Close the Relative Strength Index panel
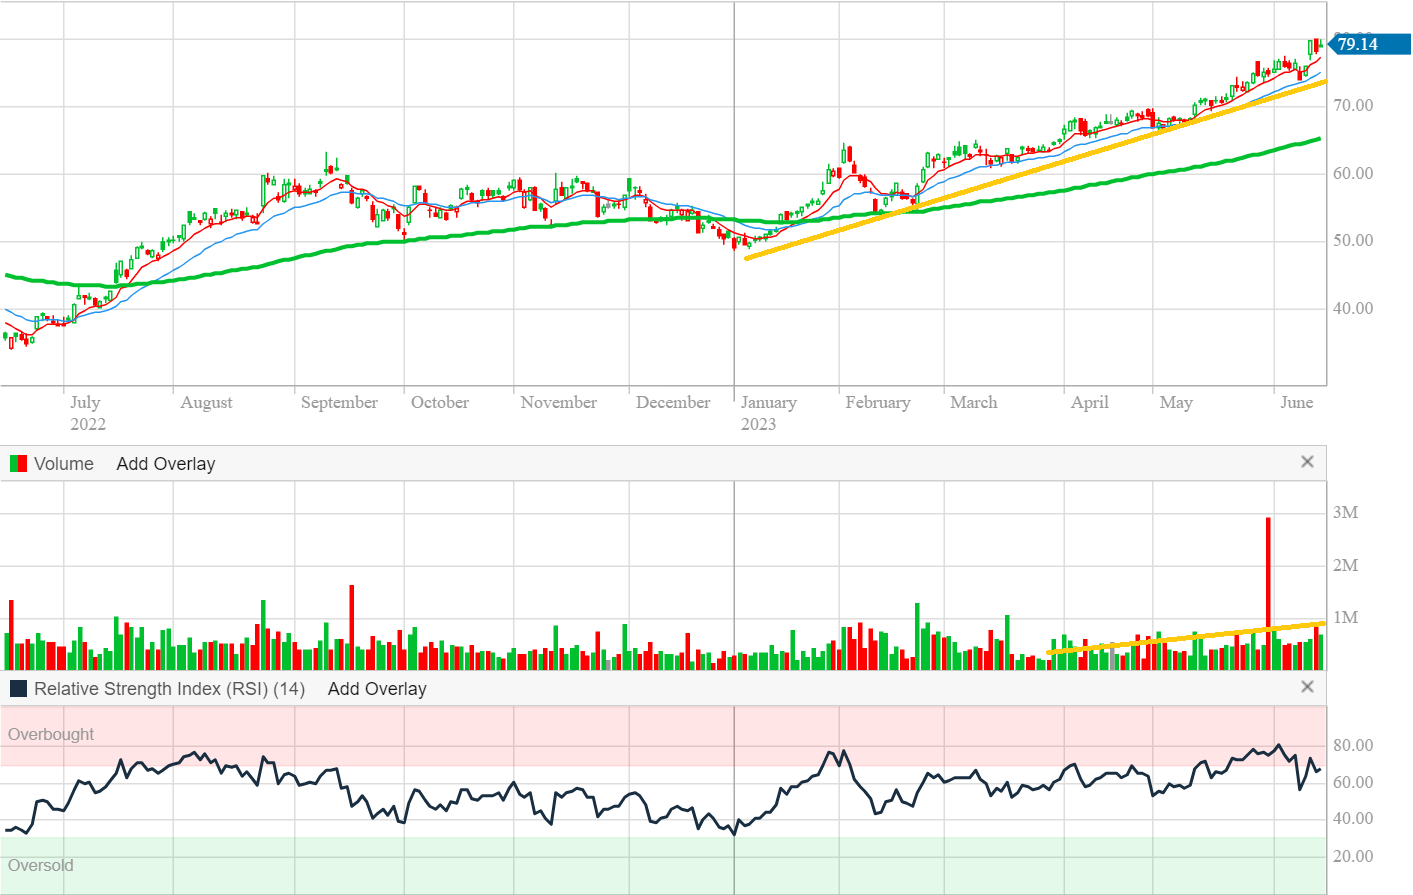Image resolution: width=1413 pixels, height=895 pixels. [x=1307, y=687]
